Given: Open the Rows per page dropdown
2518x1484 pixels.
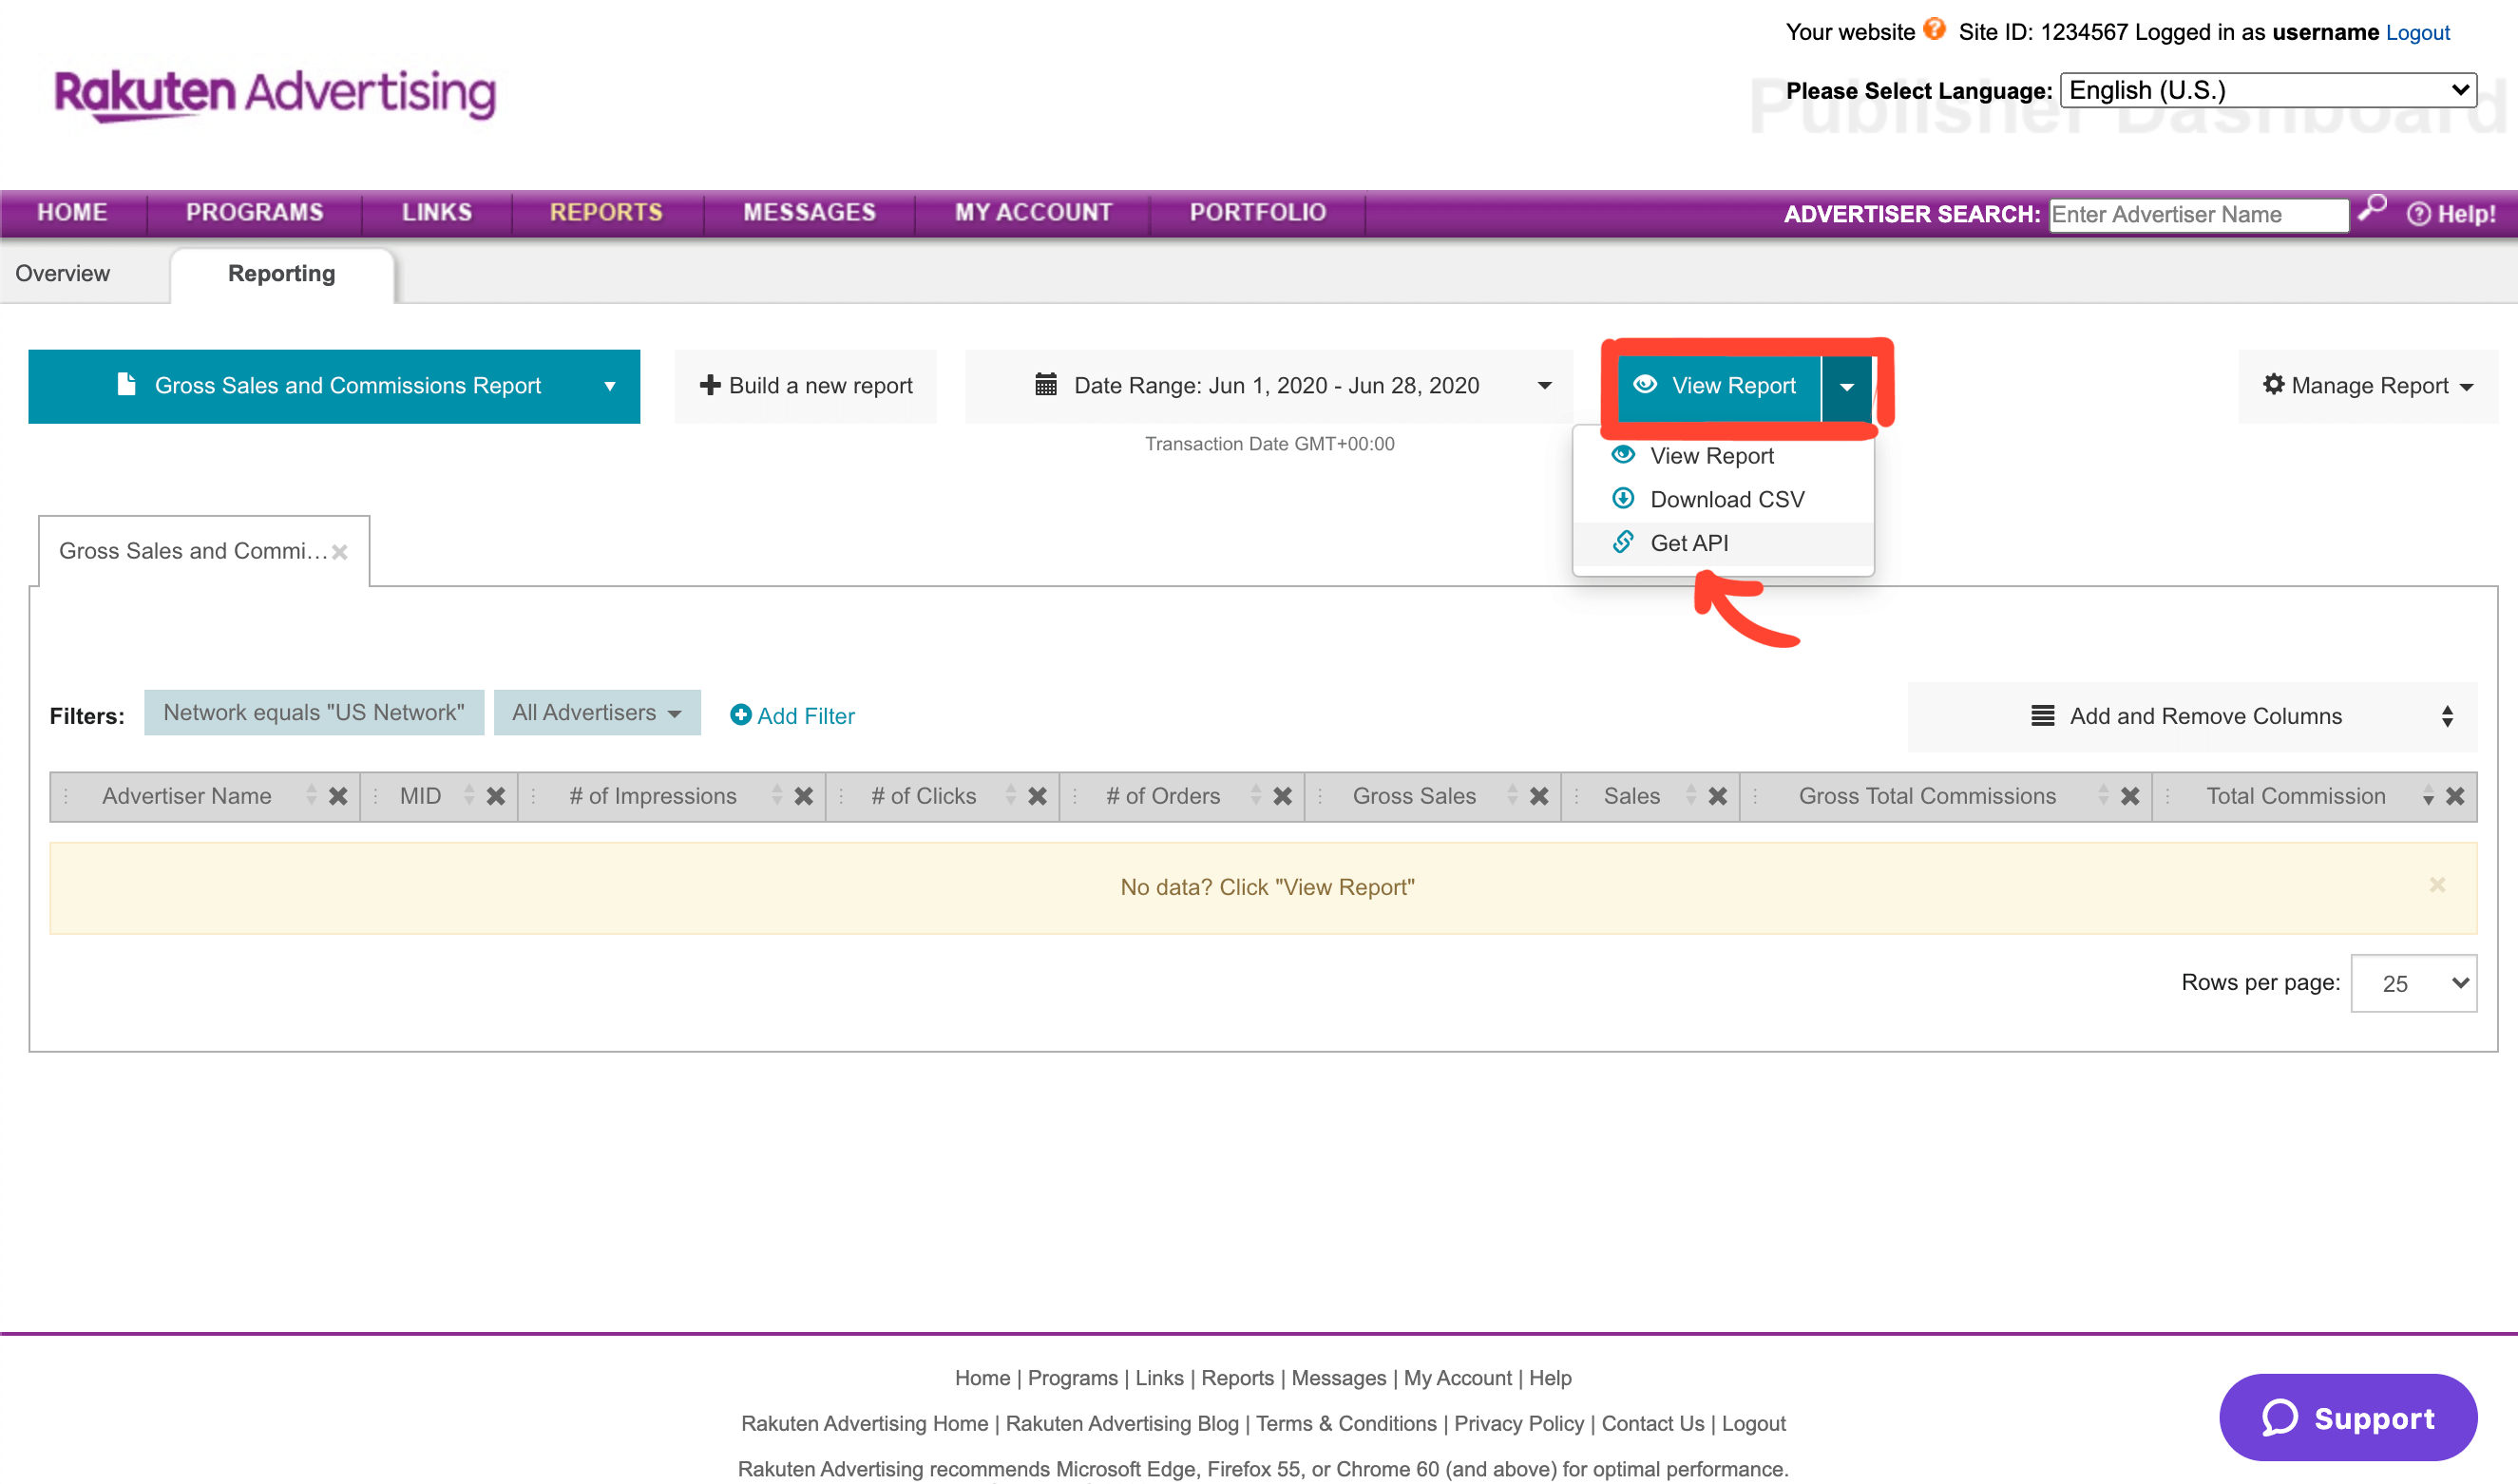Looking at the screenshot, I should point(2414,984).
